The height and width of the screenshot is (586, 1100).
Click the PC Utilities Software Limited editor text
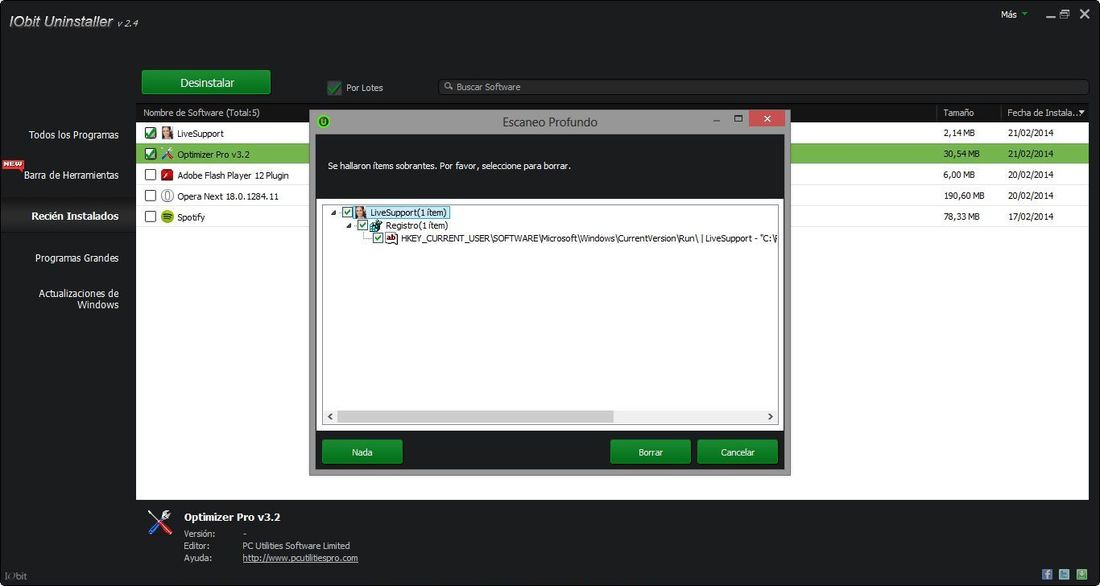pyautogui.click(x=296, y=545)
